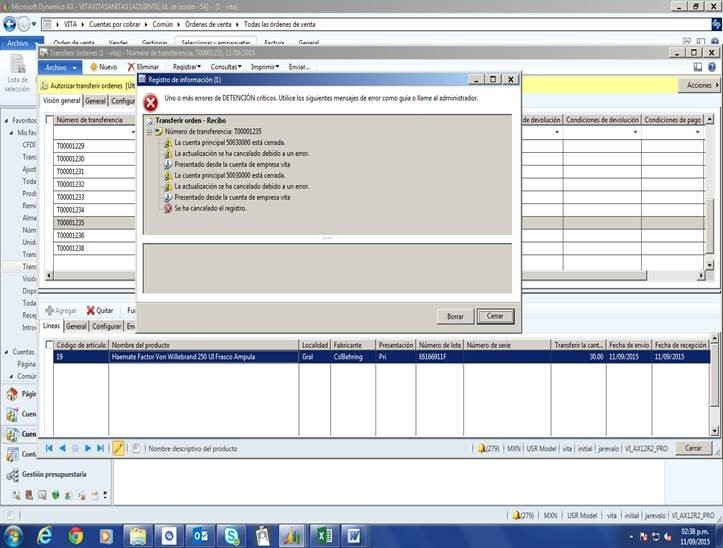Click the Borrar button in dialog
The width and height of the screenshot is (723, 548).
[455, 316]
